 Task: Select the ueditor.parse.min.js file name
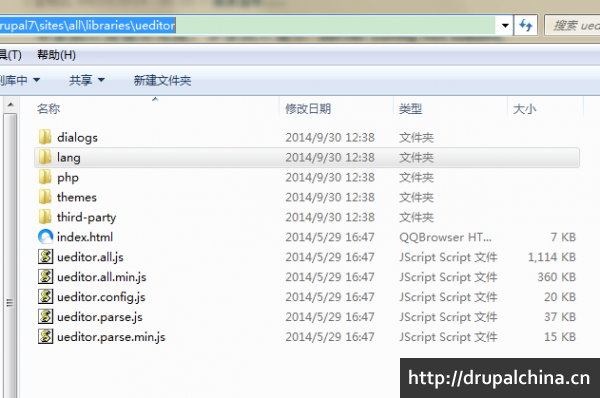(x=111, y=336)
